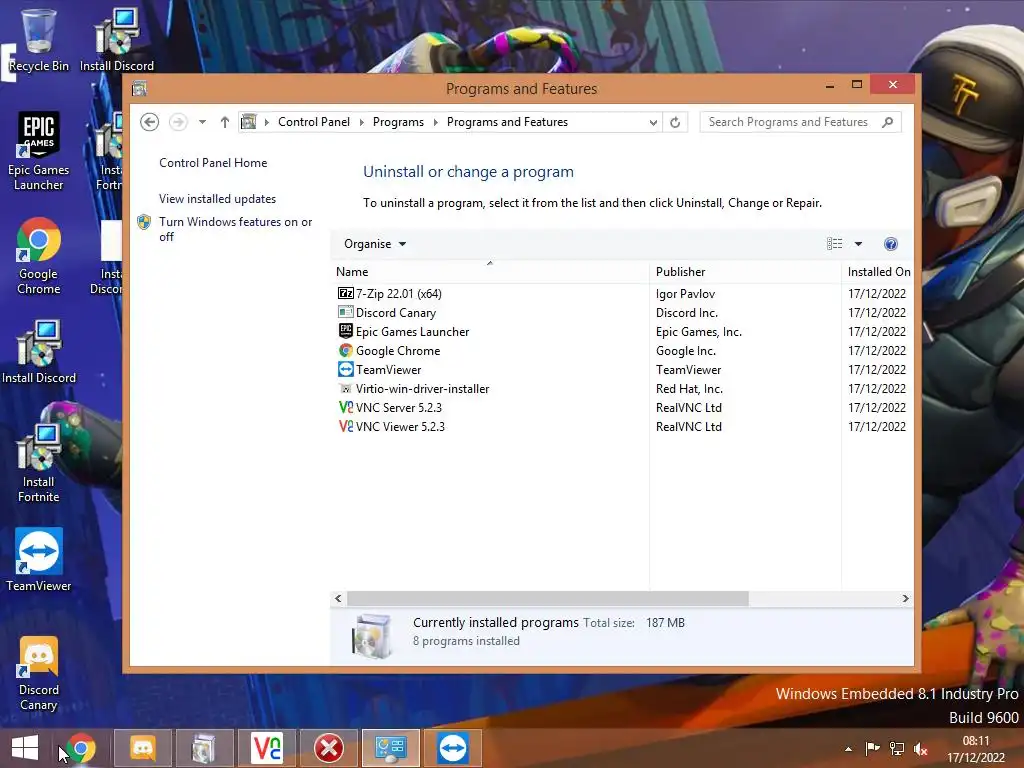Click the horizontal scrollbar thumb
Screen dimensions: 1024x768
tap(547, 598)
